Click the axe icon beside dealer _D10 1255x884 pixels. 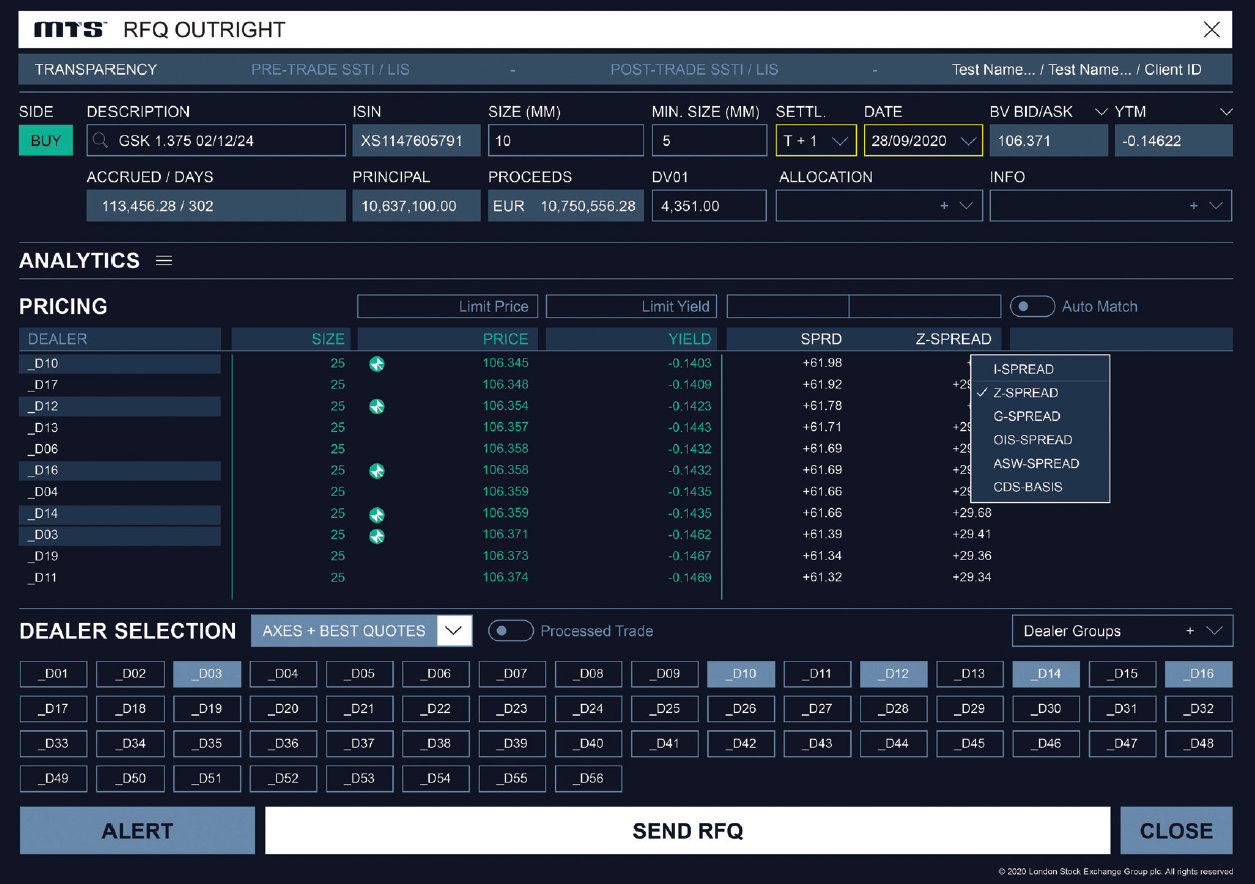[x=377, y=364]
